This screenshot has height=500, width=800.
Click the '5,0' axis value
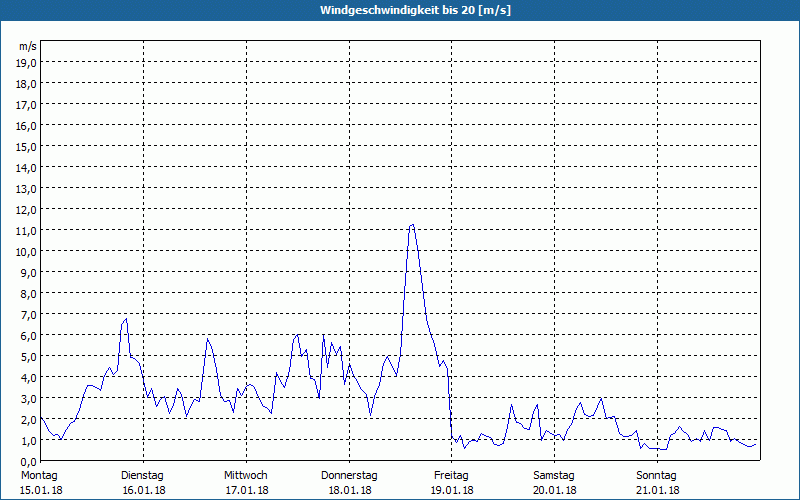pyautogui.click(x=29, y=357)
